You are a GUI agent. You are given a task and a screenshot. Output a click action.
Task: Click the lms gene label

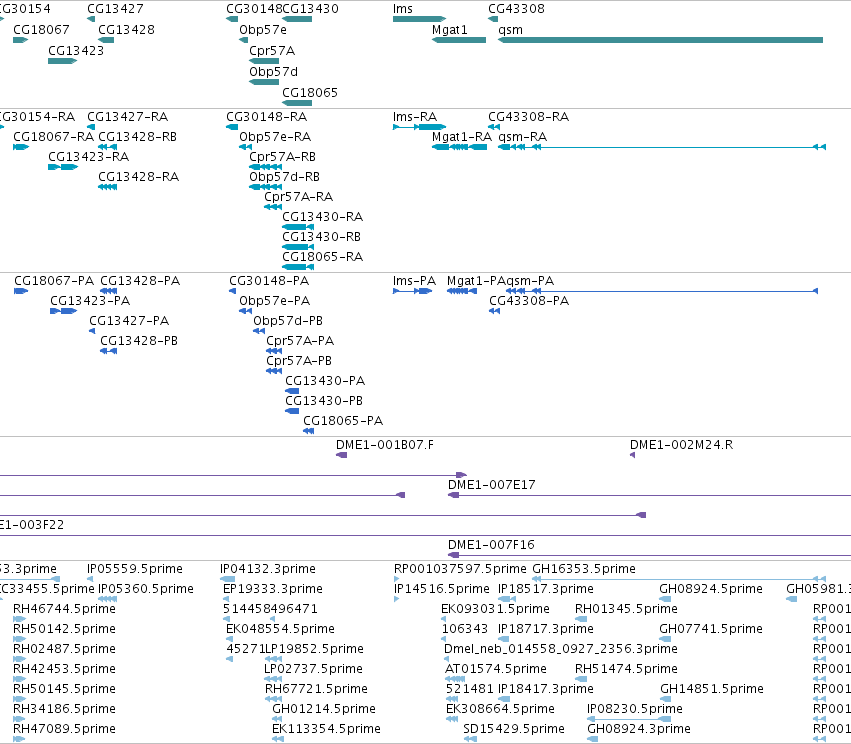[403, 9]
